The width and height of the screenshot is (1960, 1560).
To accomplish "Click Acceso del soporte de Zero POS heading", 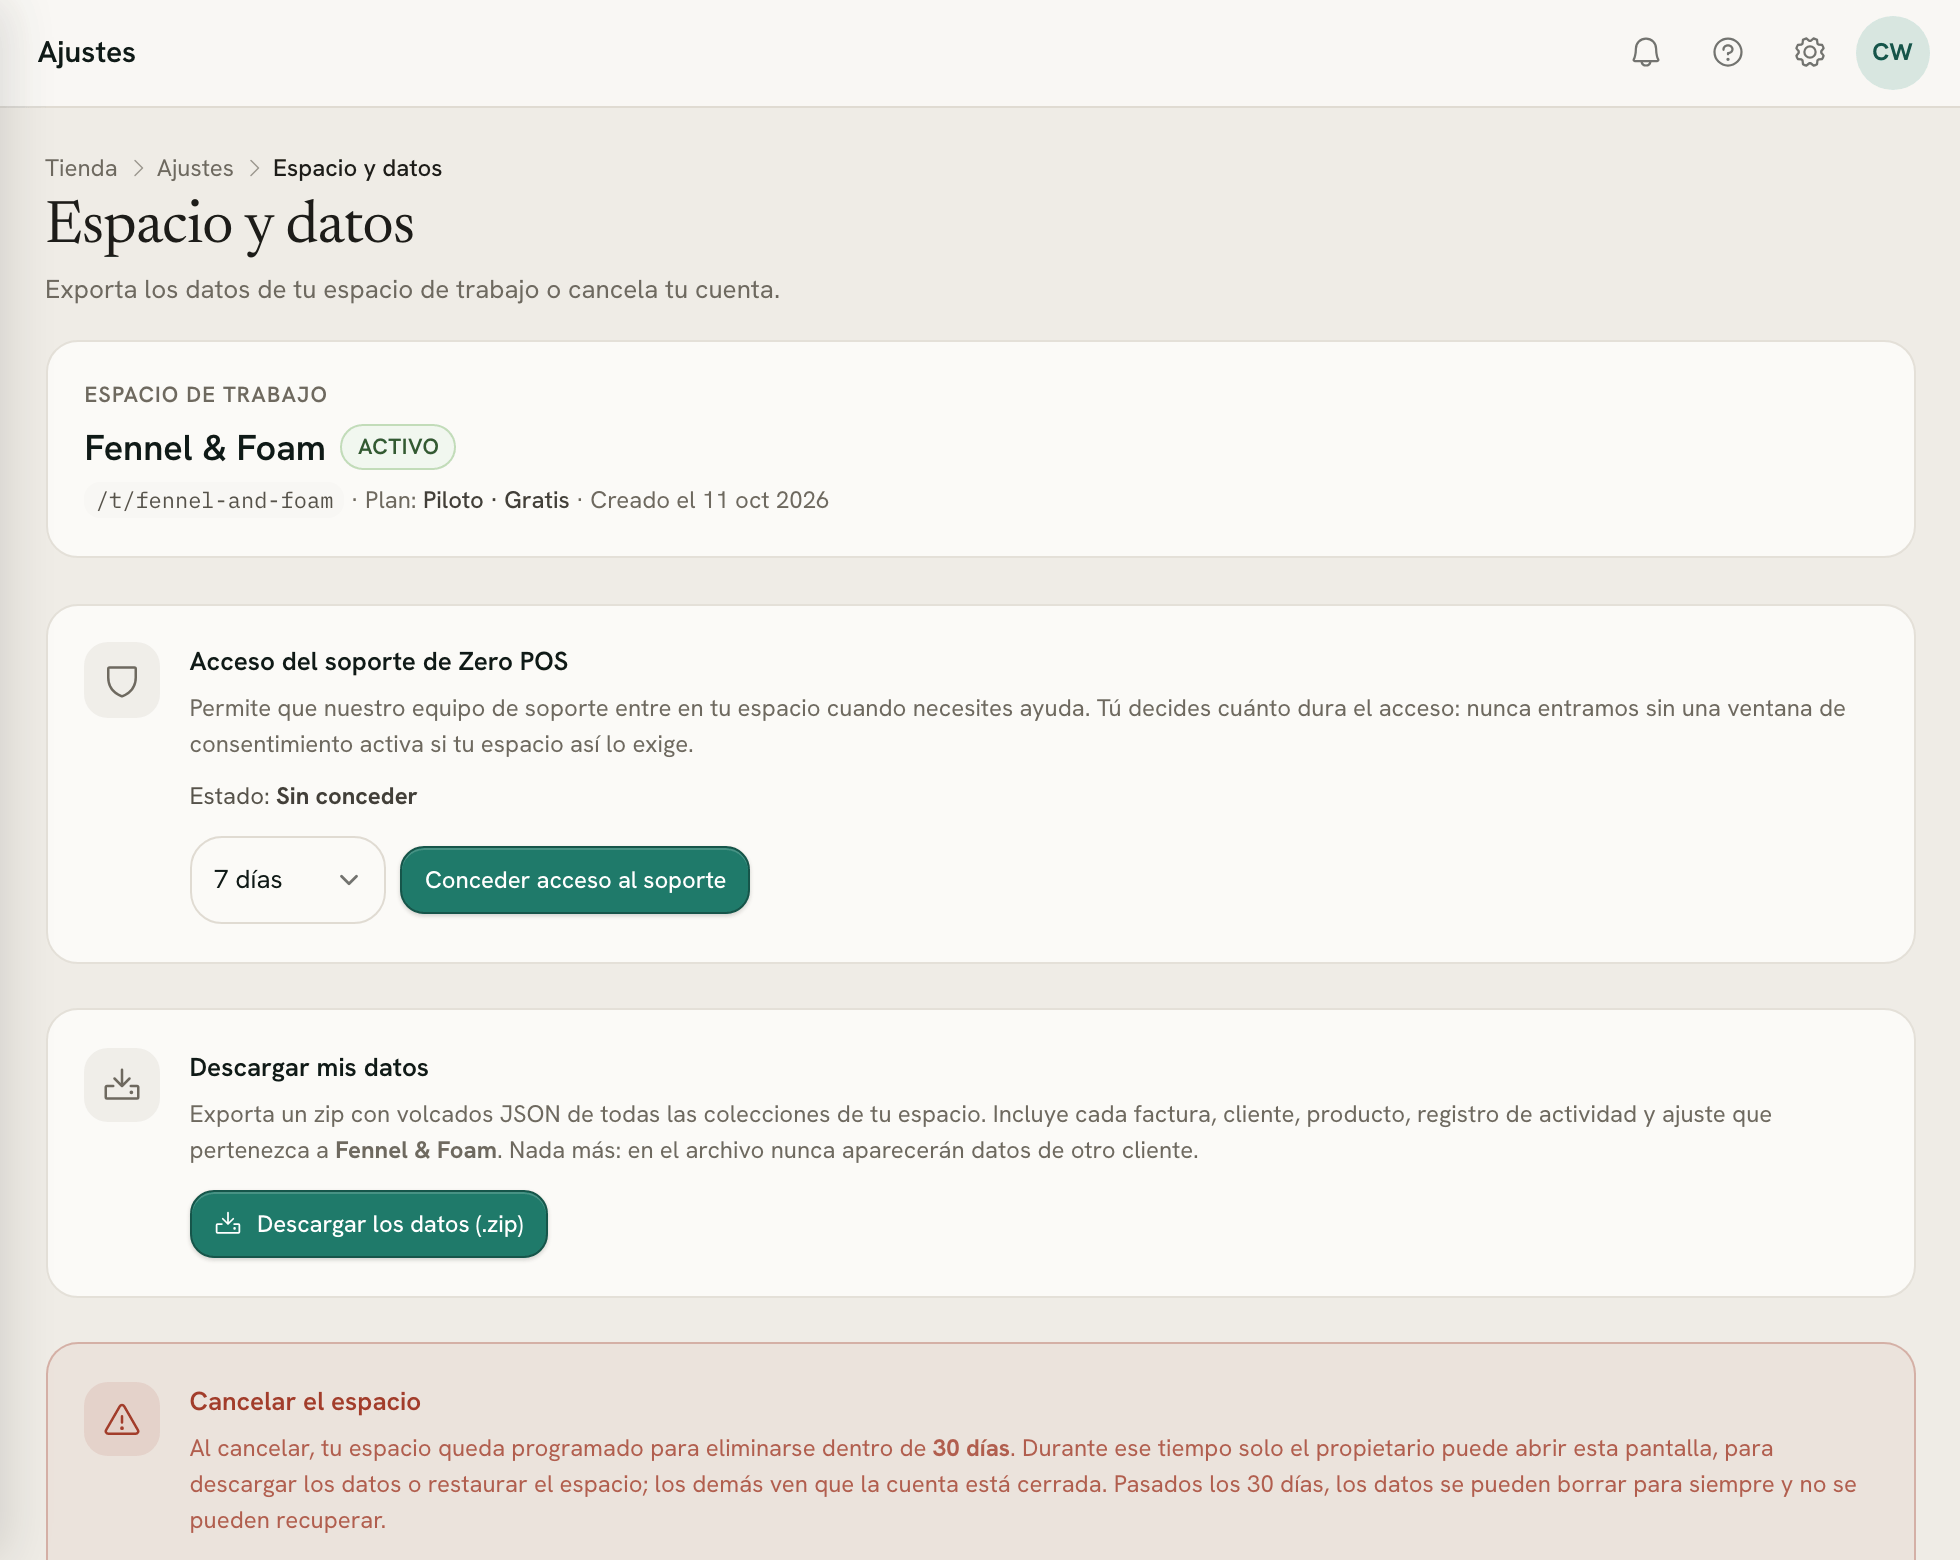I will (x=379, y=661).
